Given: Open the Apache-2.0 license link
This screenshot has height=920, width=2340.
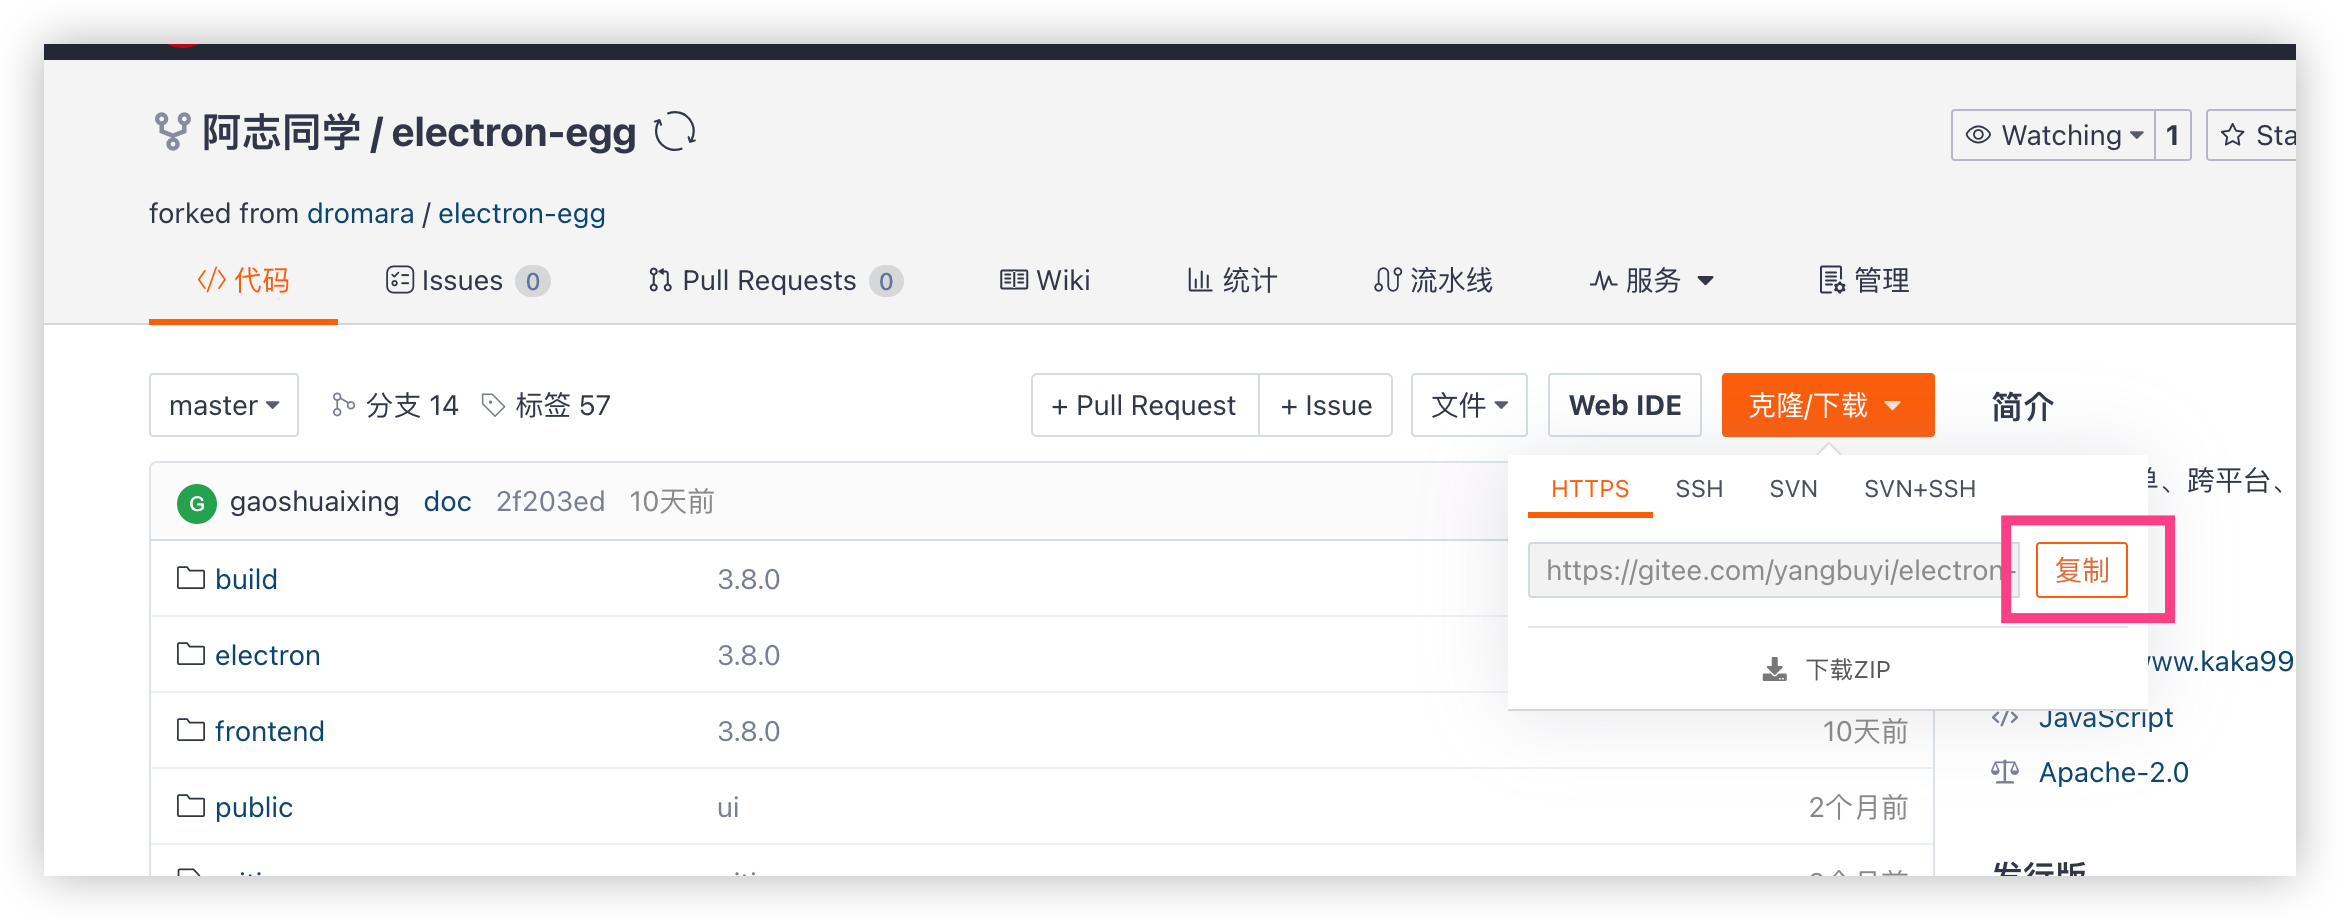Looking at the screenshot, I should 2113,772.
